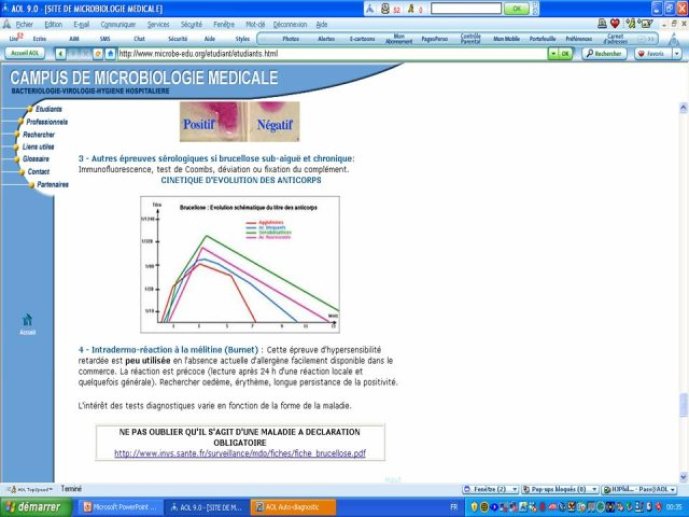Open the Déconnexion menu
The image size is (689, 517).
pyautogui.click(x=290, y=25)
